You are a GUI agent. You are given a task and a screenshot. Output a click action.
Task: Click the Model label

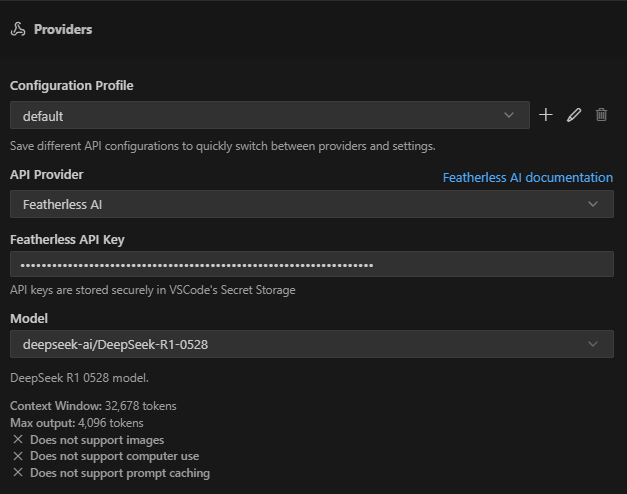(x=29, y=318)
